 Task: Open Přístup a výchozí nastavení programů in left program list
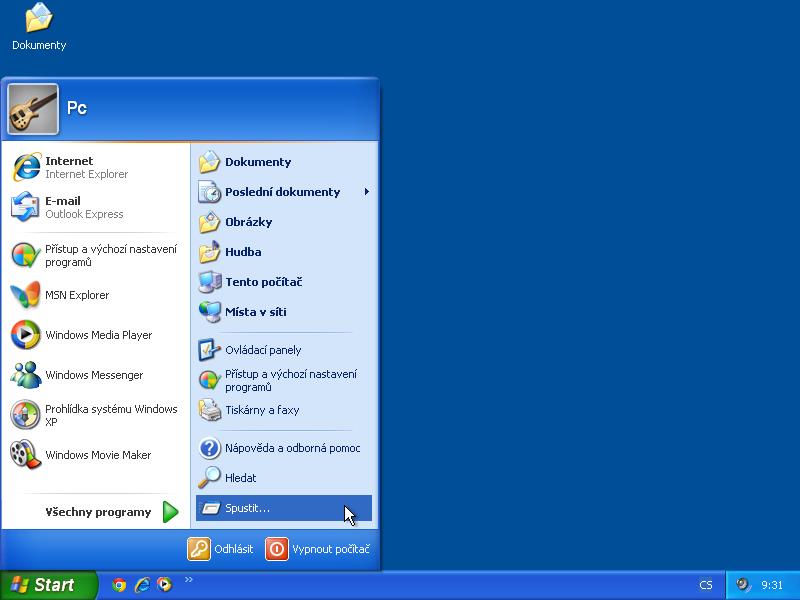[95, 255]
